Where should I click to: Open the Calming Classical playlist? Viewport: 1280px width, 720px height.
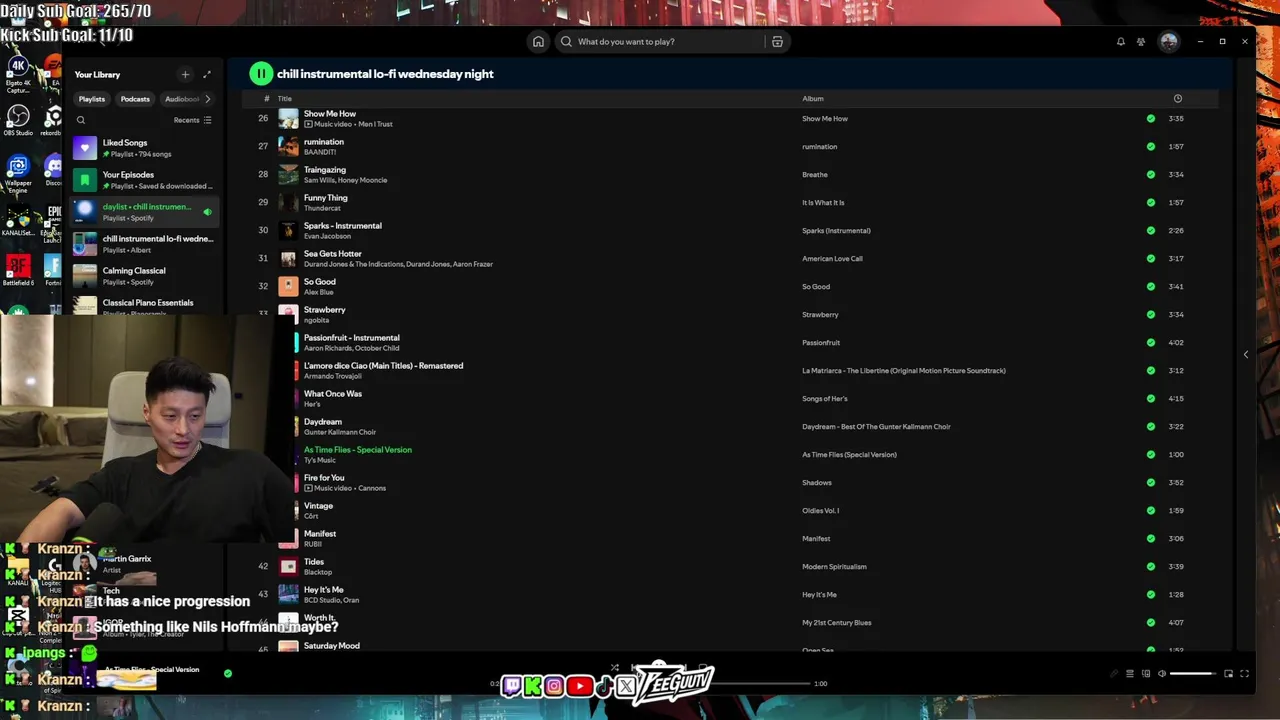[x=144, y=276]
